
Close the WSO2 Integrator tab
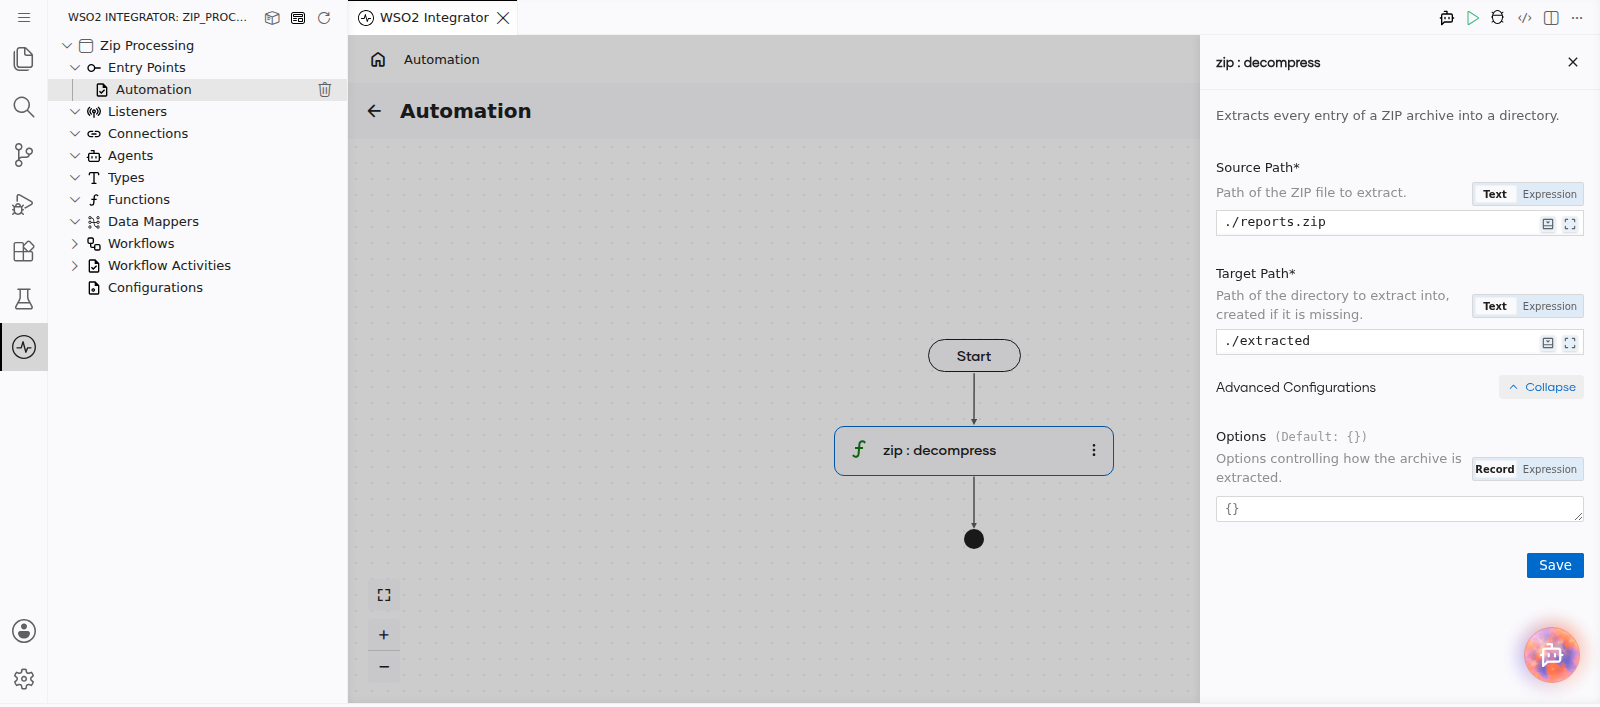[503, 18]
